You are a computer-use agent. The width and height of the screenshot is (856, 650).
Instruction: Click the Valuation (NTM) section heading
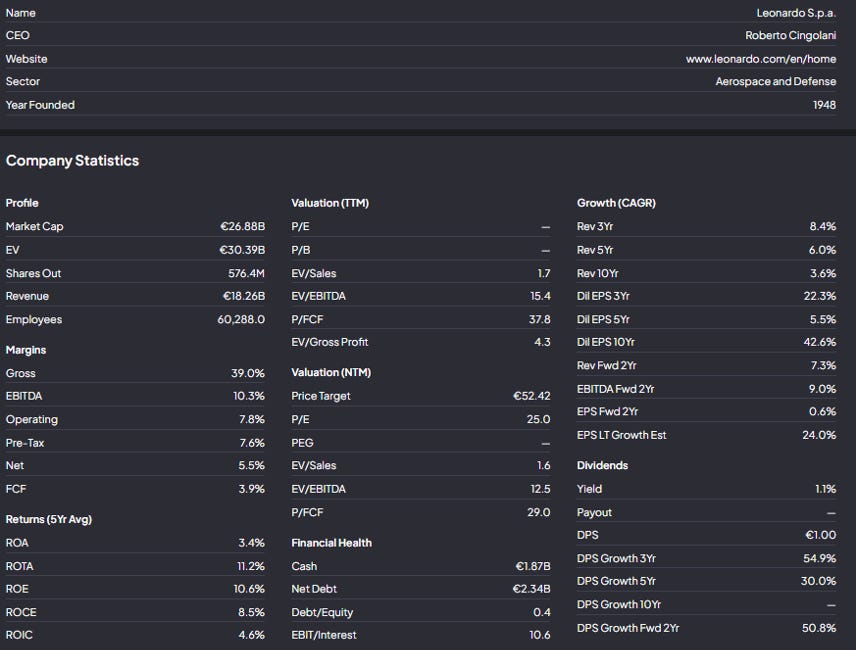click(x=331, y=373)
